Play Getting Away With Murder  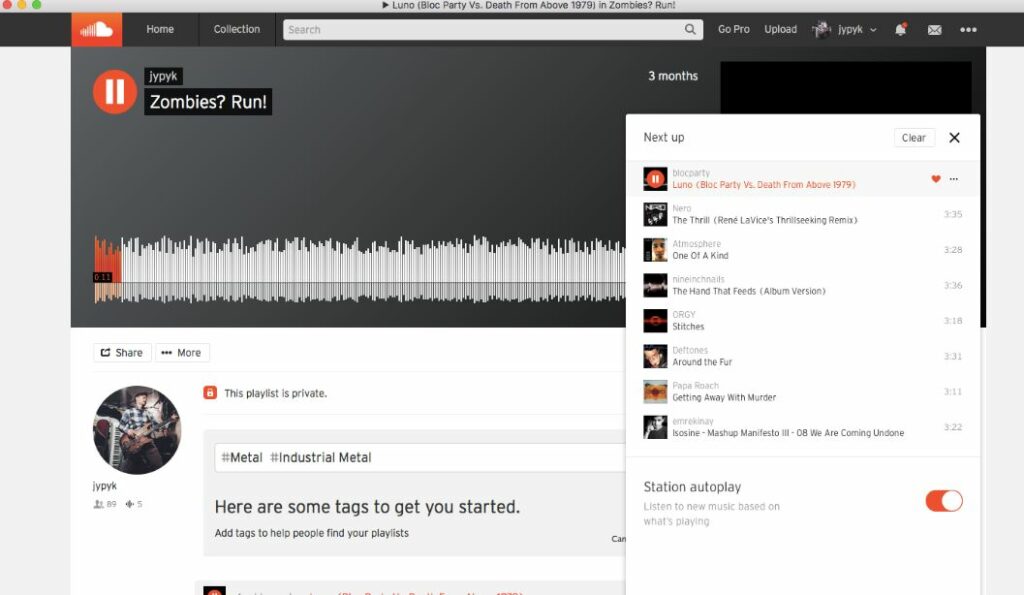coord(724,397)
